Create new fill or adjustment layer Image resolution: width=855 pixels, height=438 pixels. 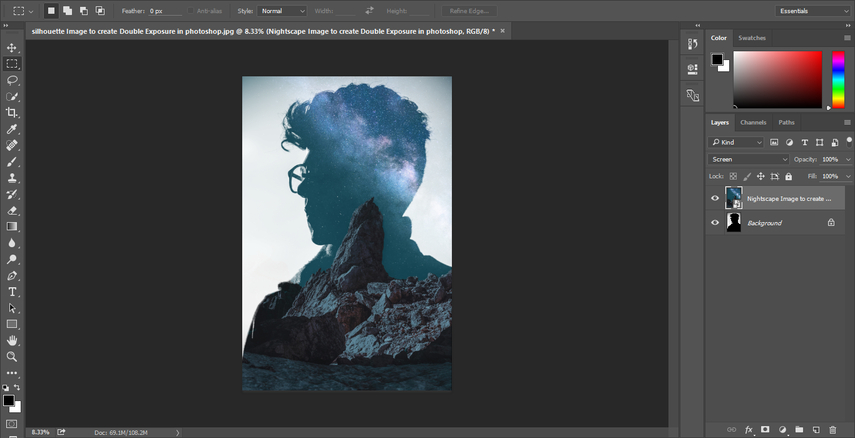(782, 430)
